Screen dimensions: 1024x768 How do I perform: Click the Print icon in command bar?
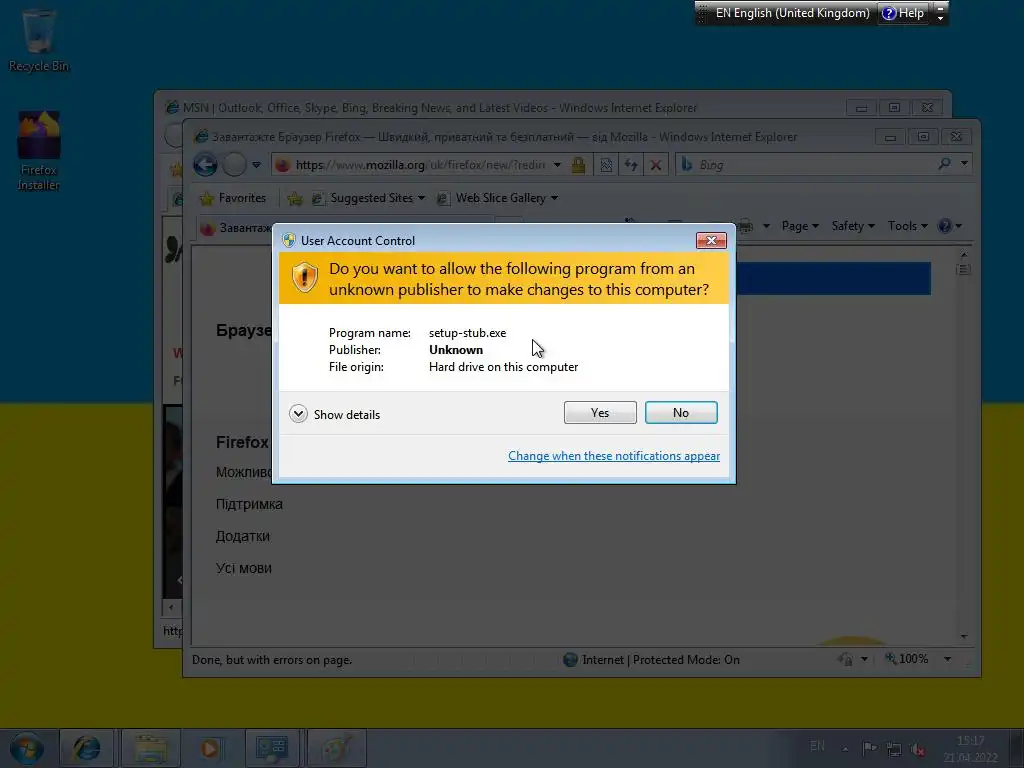click(x=746, y=226)
